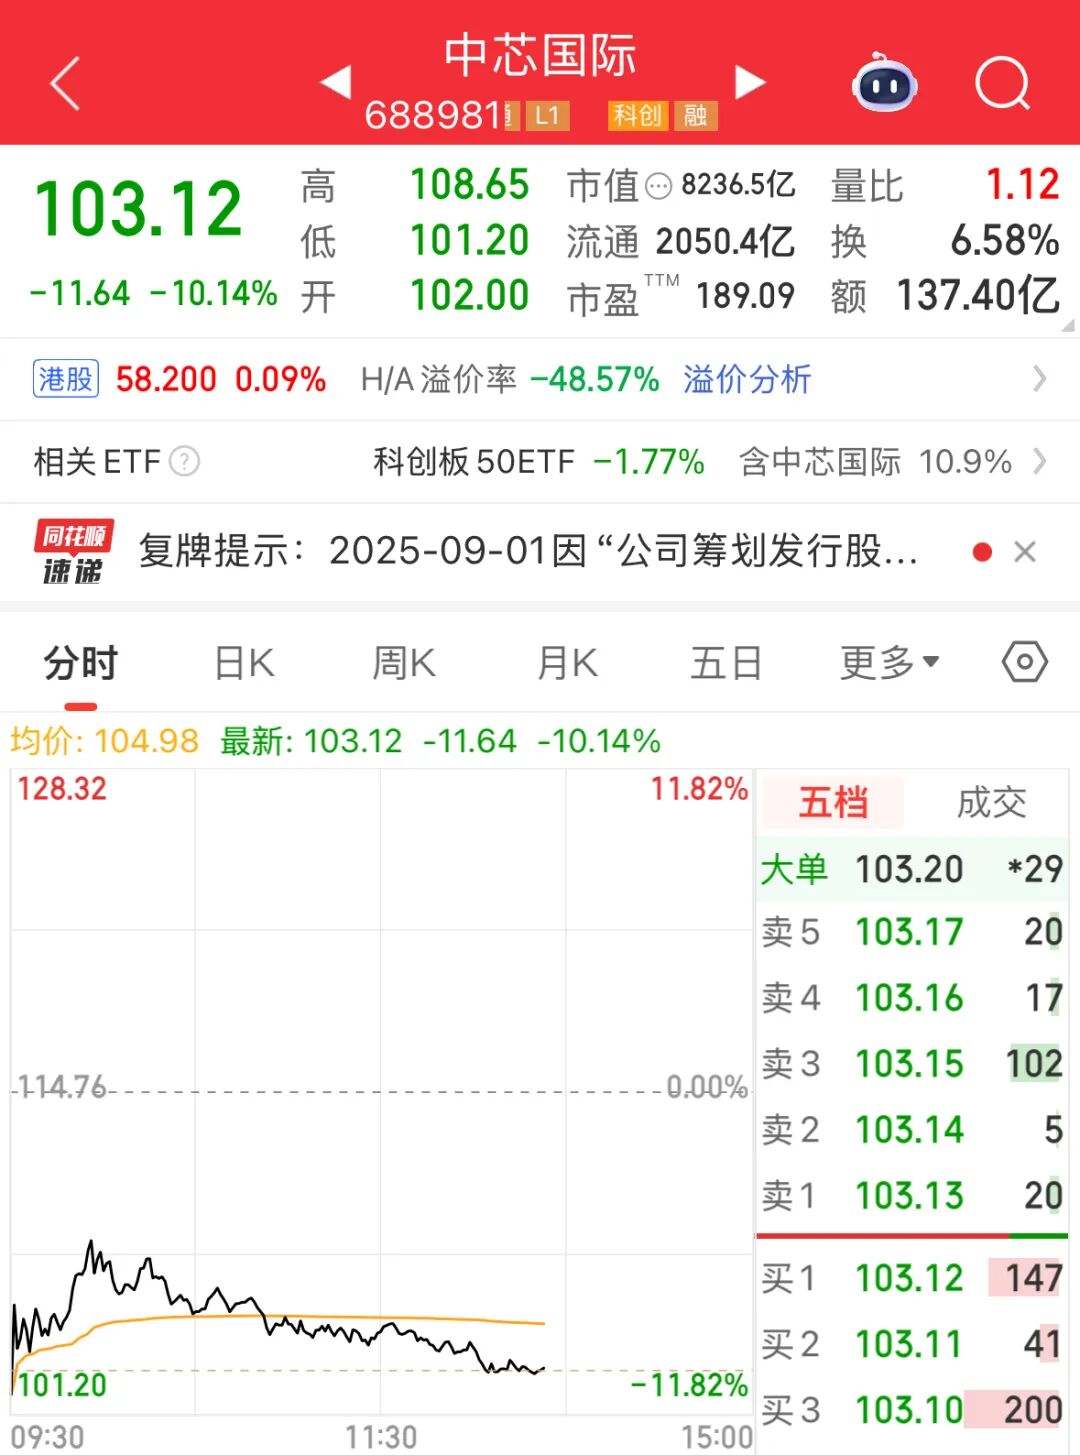Expand the H/A premium analysis row chevron
This screenshot has height=1455, width=1080.
point(1040,380)
